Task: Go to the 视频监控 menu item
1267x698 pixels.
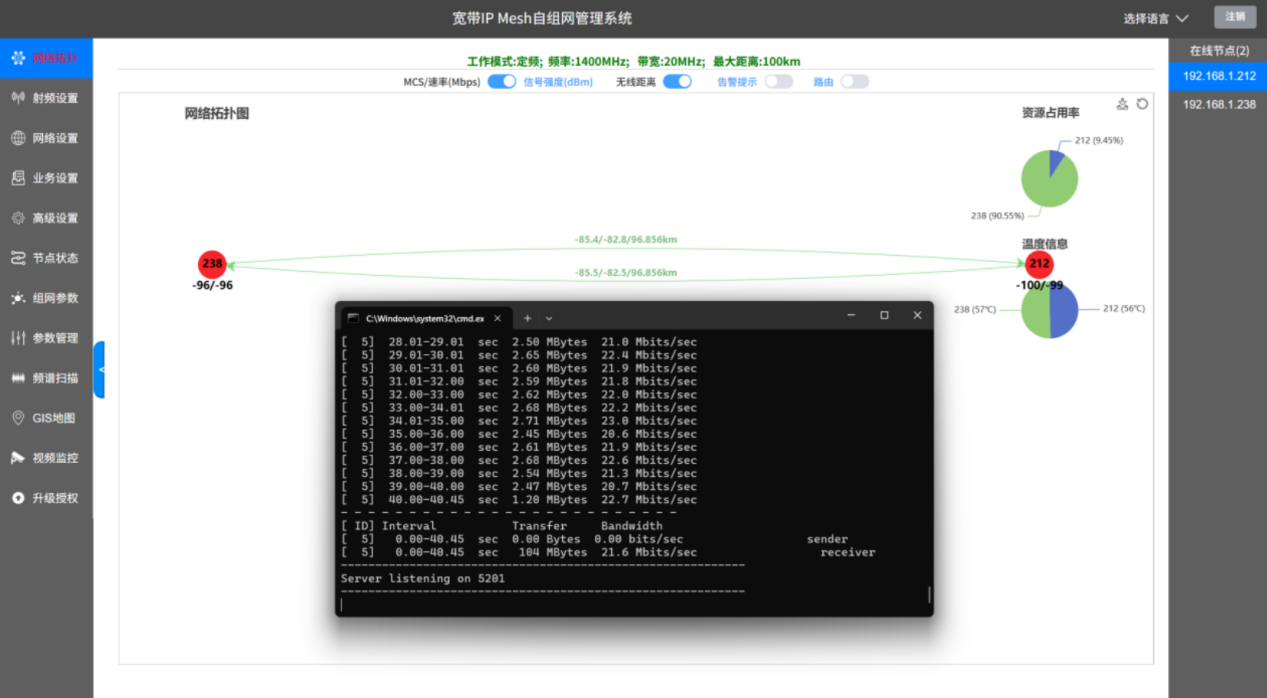Action: pyautogui.click(x=47, y=458)
